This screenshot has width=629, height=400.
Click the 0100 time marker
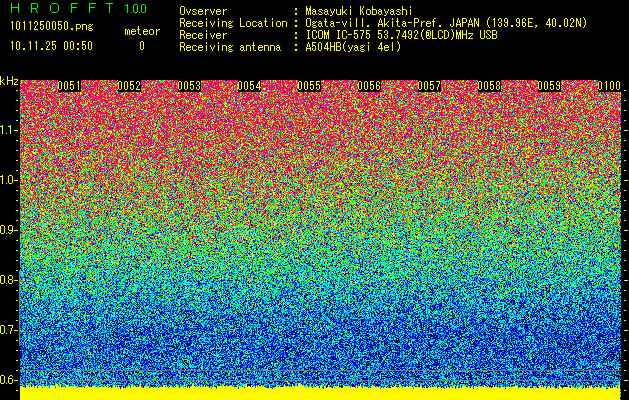point(609,86)
